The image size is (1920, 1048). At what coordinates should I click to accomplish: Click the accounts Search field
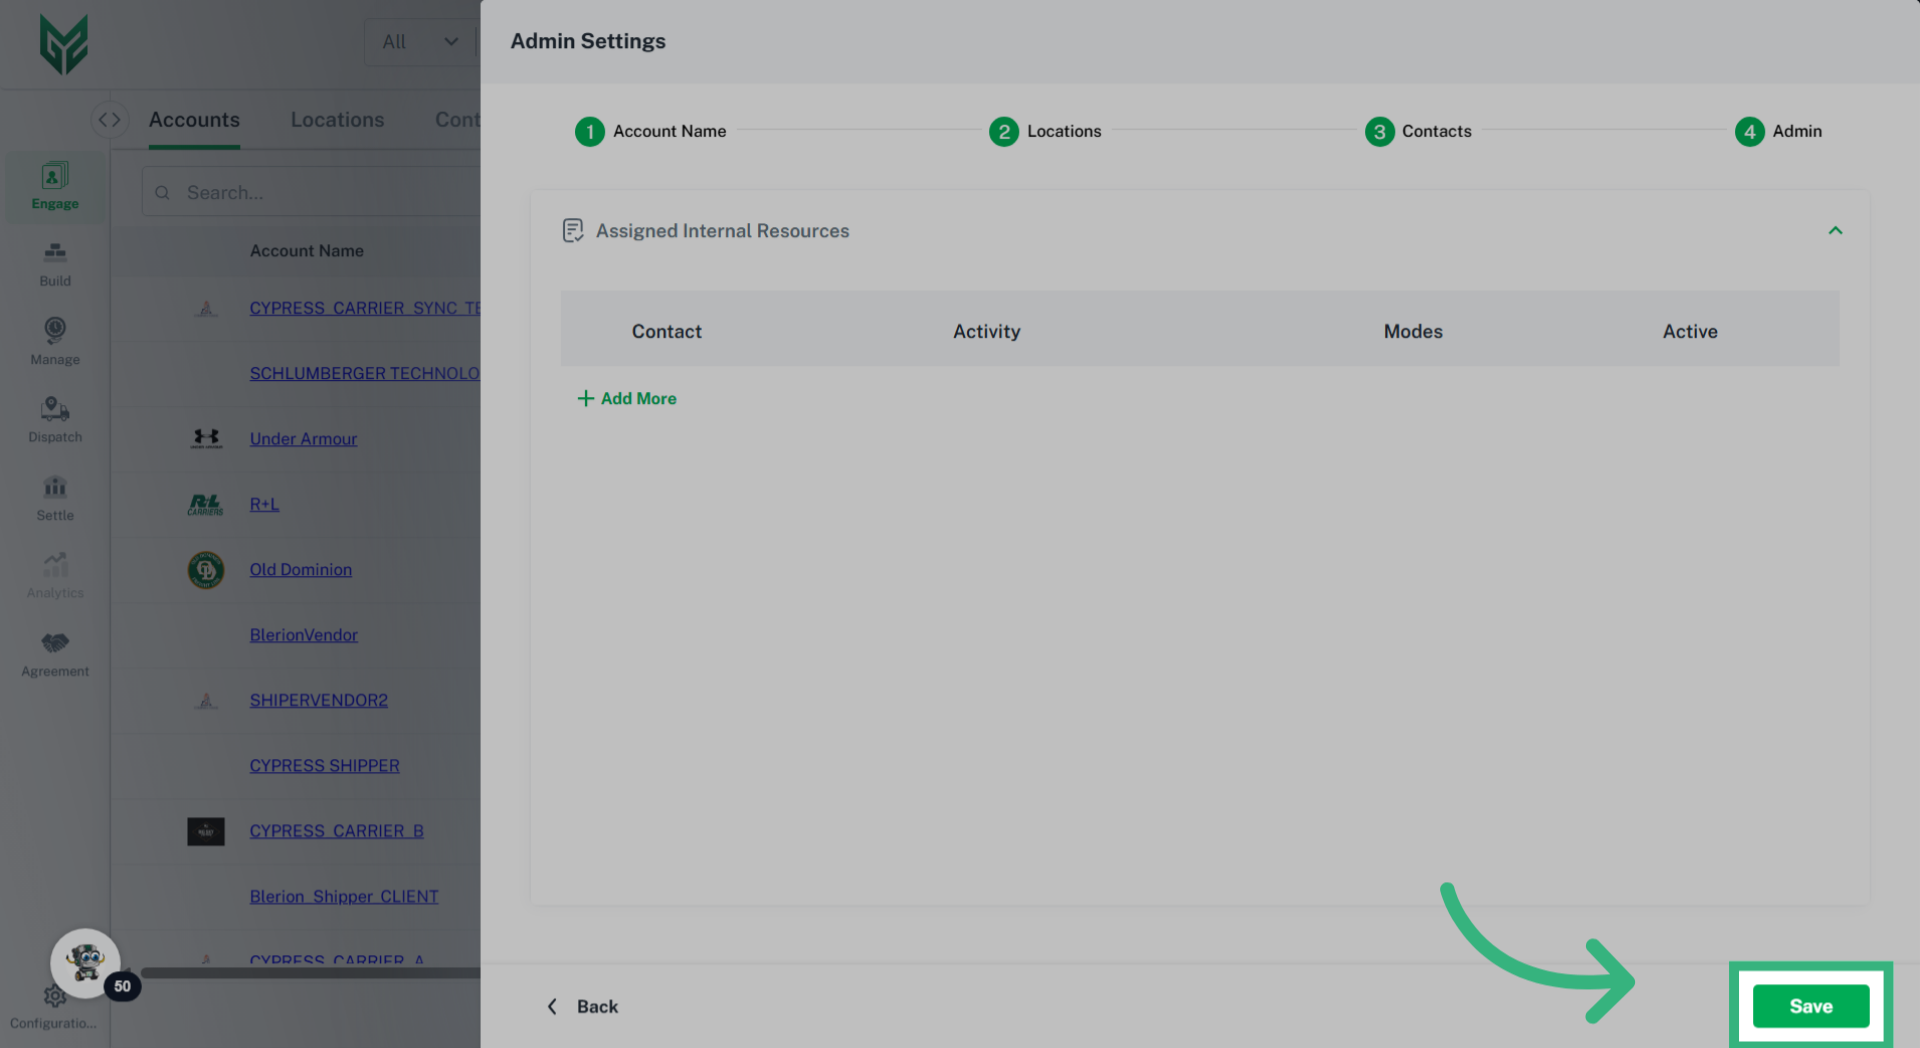(320, 192)
